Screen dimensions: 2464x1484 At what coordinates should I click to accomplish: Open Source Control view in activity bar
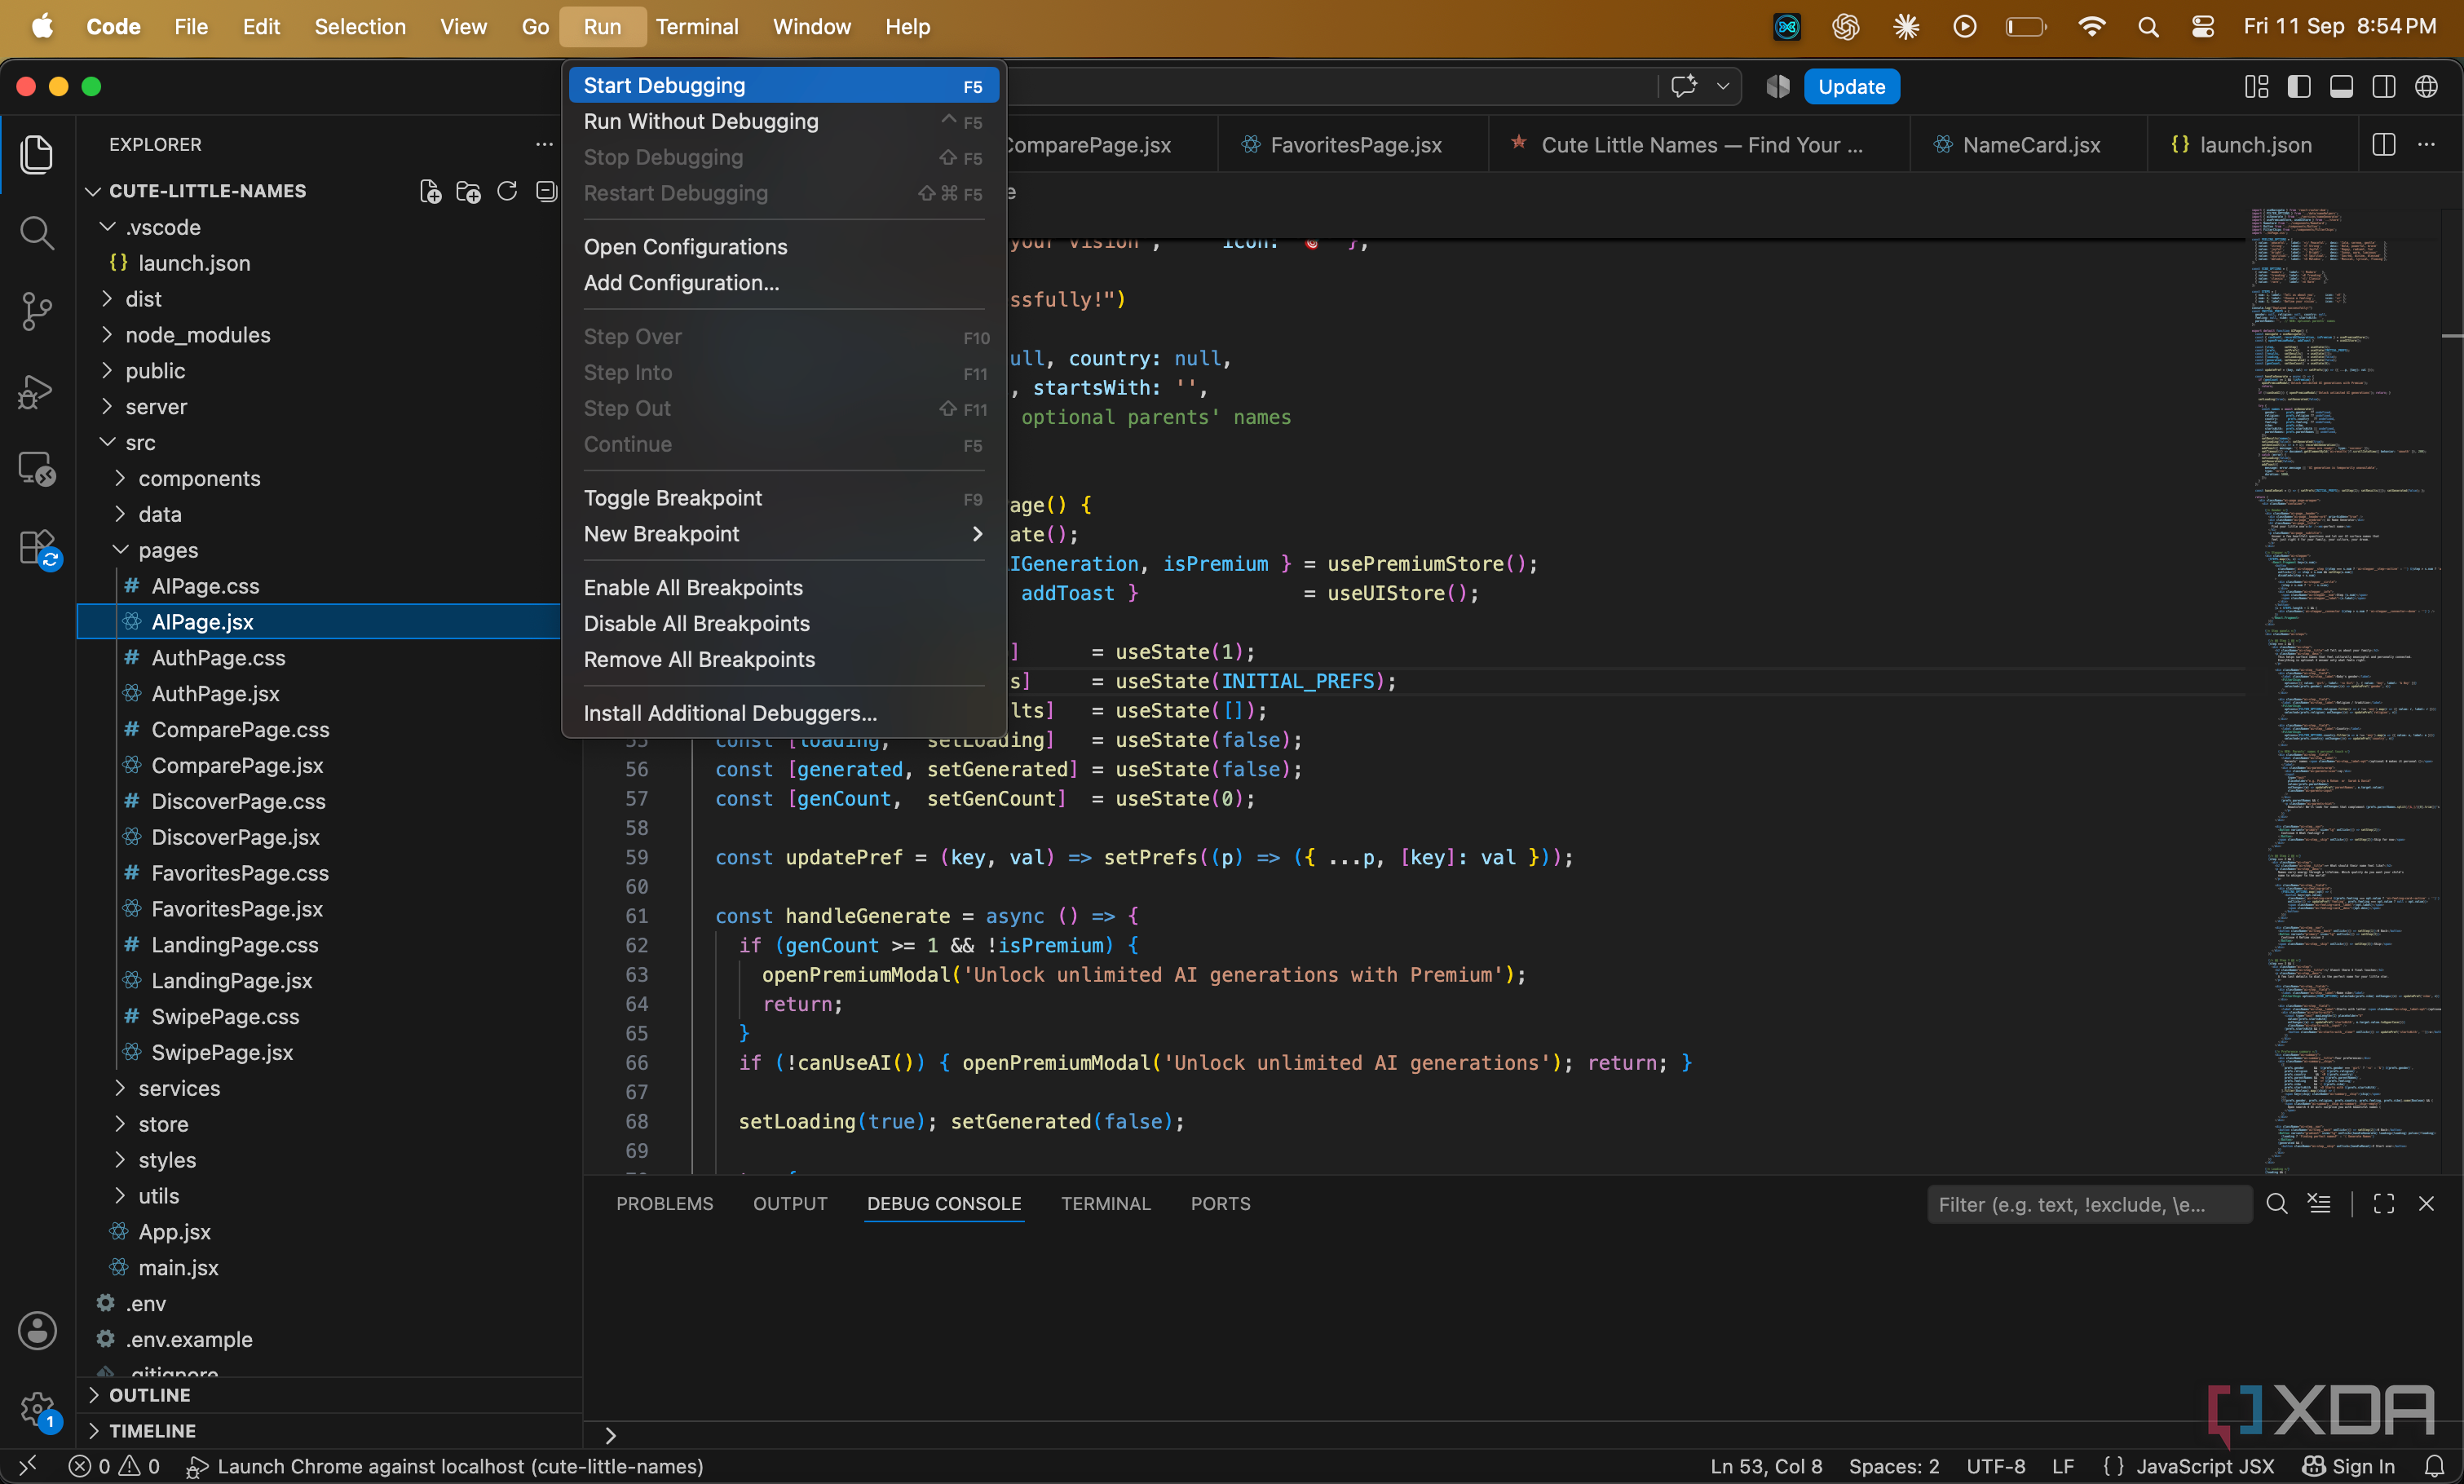(37, 311)
